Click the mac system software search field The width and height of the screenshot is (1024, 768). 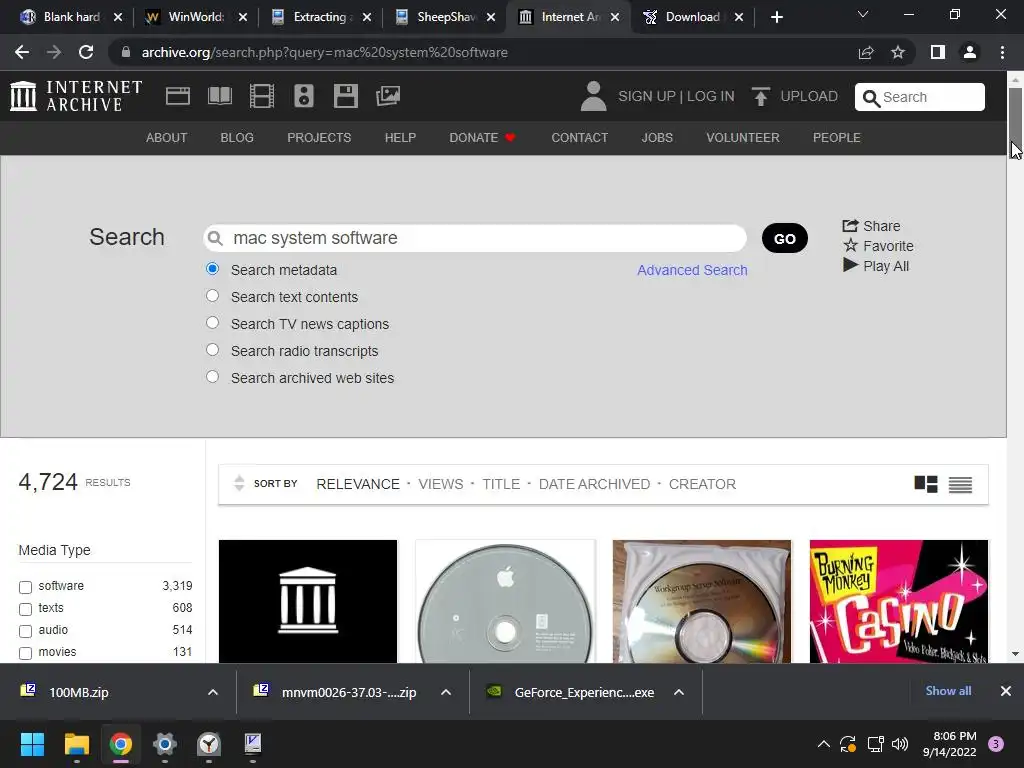point(475,238)
